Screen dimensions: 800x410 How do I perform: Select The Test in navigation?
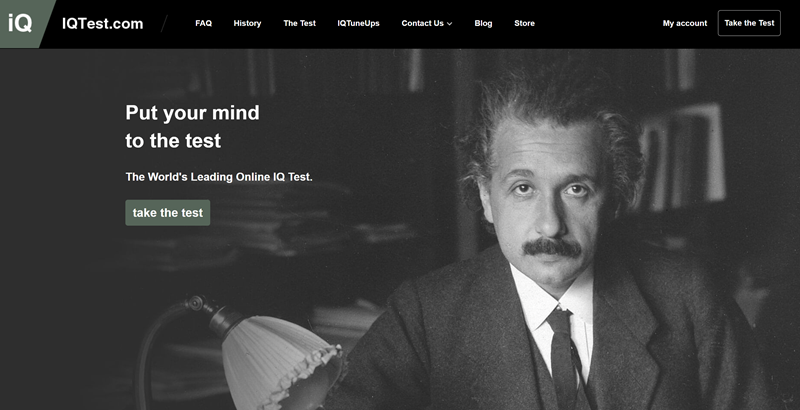pyautogui.click(x=299, y=23)
